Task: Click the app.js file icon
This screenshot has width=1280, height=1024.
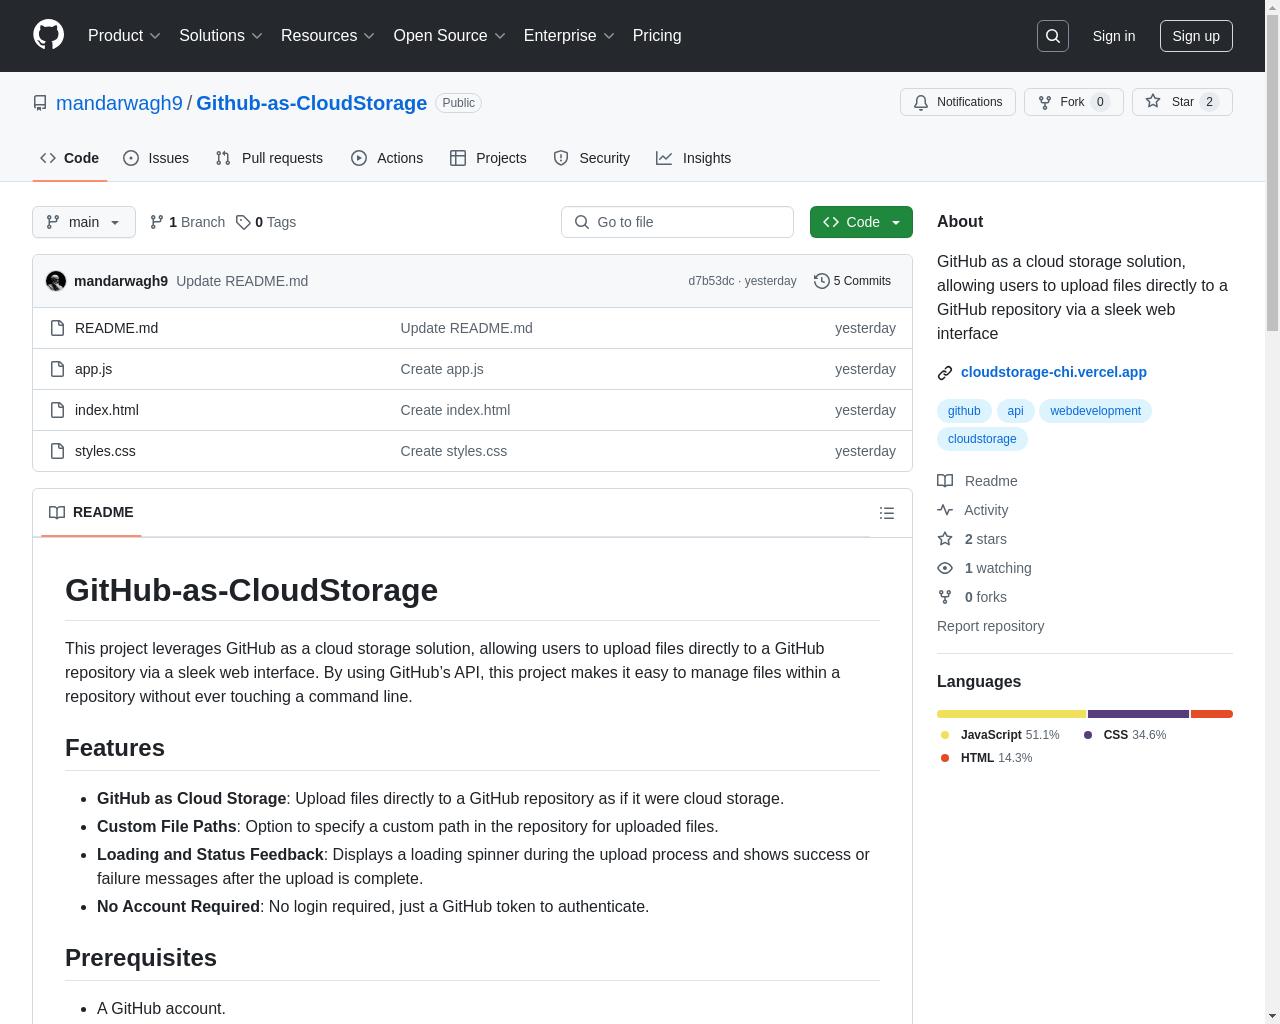Action: 57,369
